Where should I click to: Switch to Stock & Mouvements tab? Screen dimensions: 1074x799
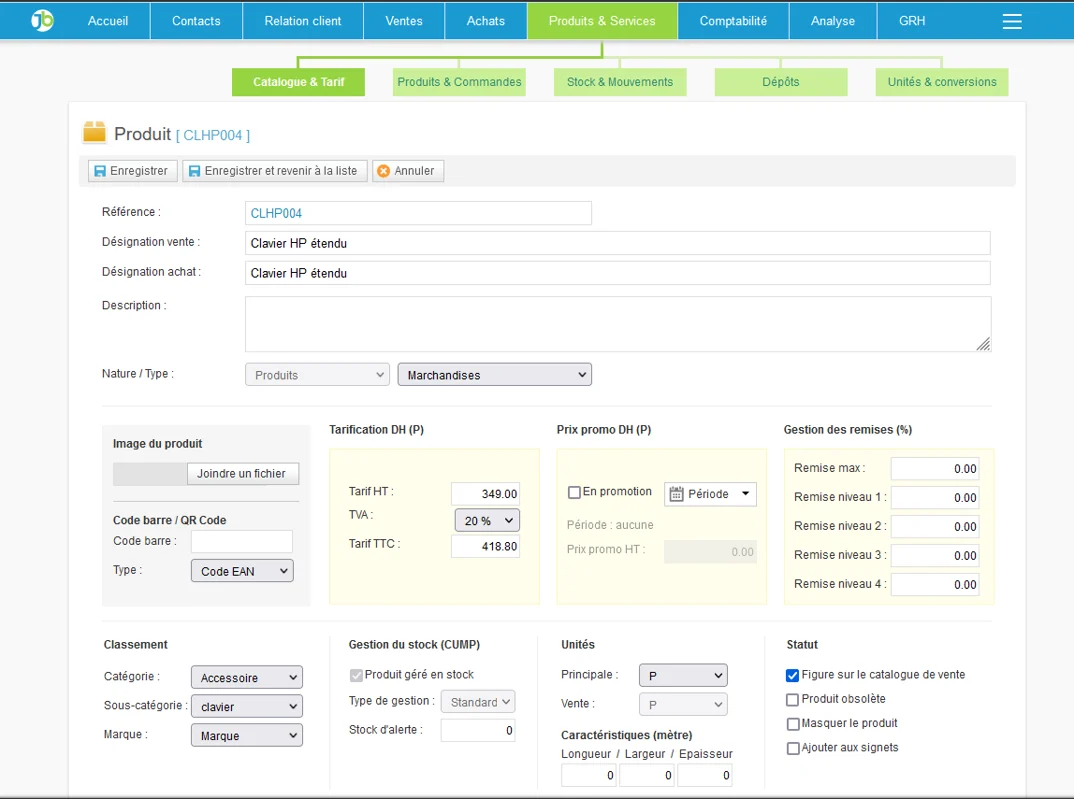[620, 82]
